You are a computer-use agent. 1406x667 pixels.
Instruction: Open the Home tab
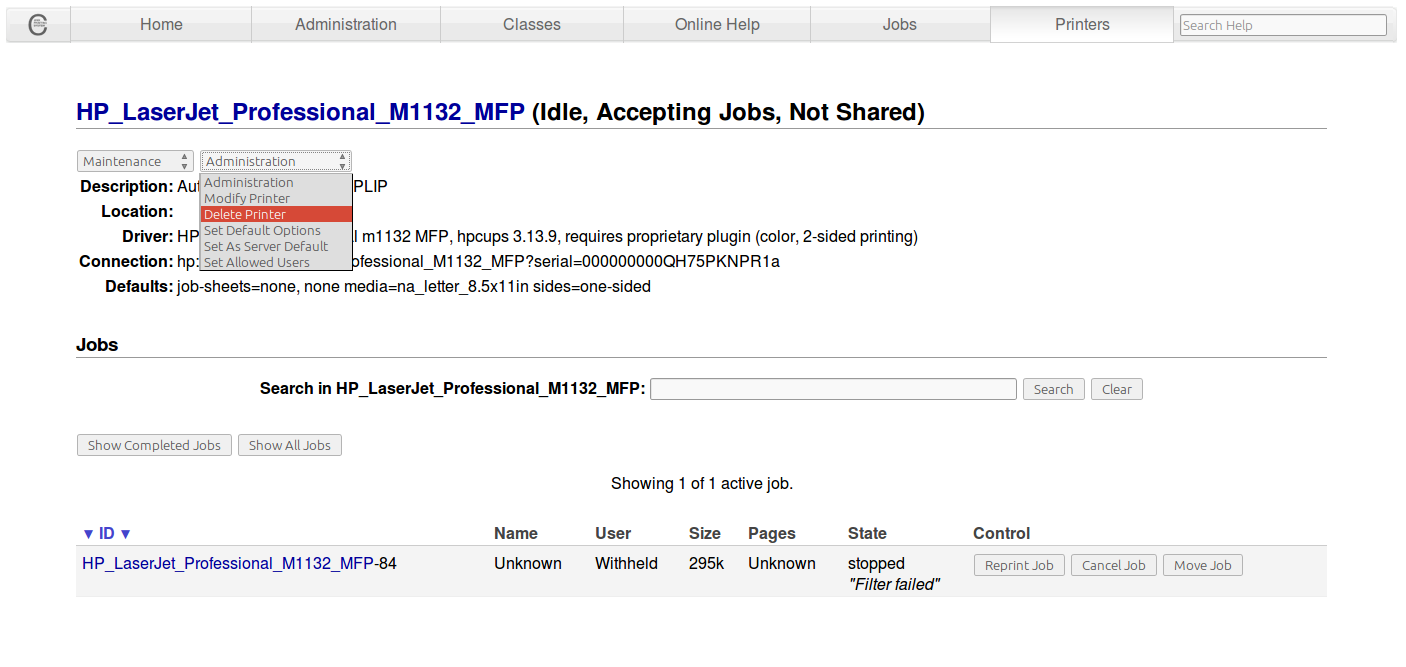pos(161,25)
